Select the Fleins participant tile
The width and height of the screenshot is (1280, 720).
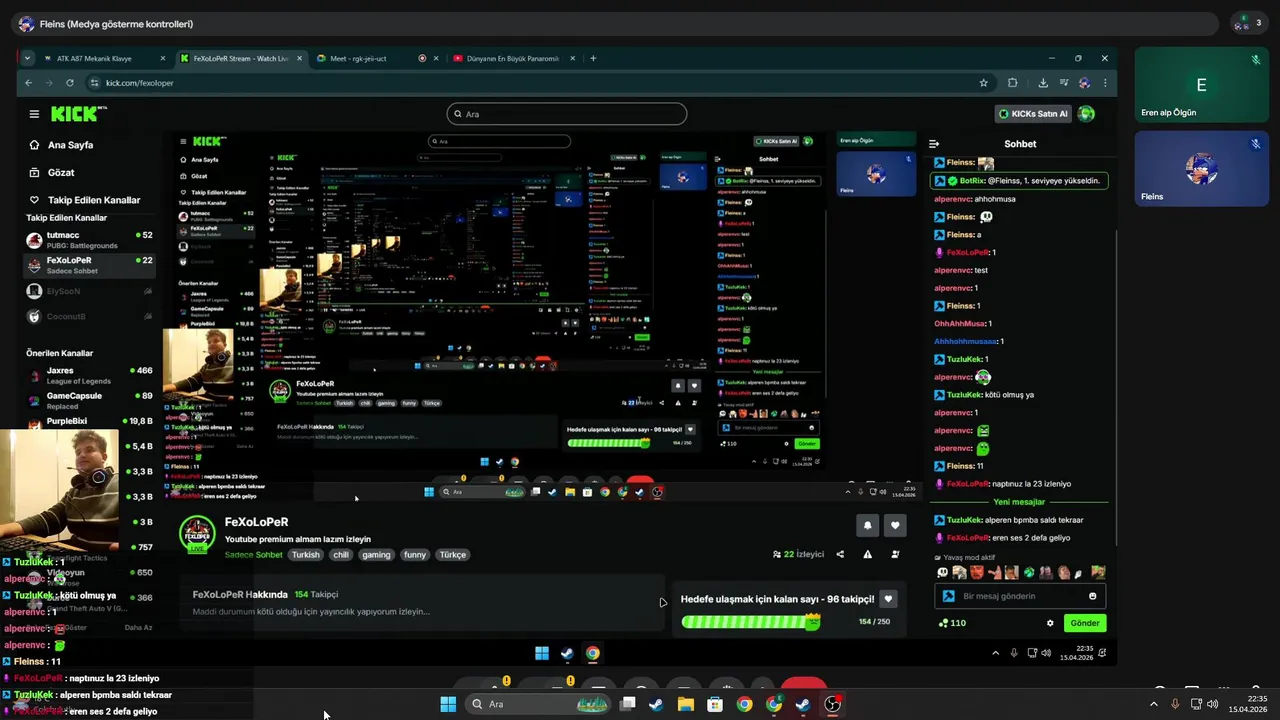point(1201,168)
